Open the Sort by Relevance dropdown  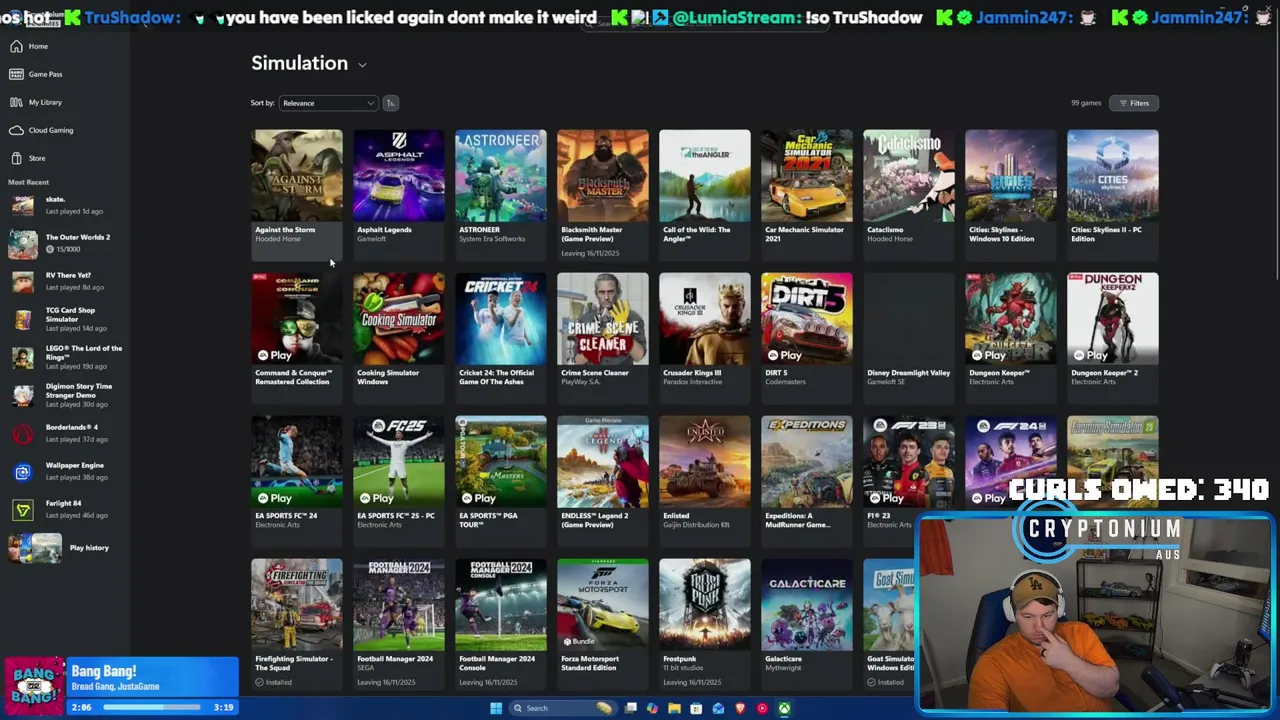point(328,103)
